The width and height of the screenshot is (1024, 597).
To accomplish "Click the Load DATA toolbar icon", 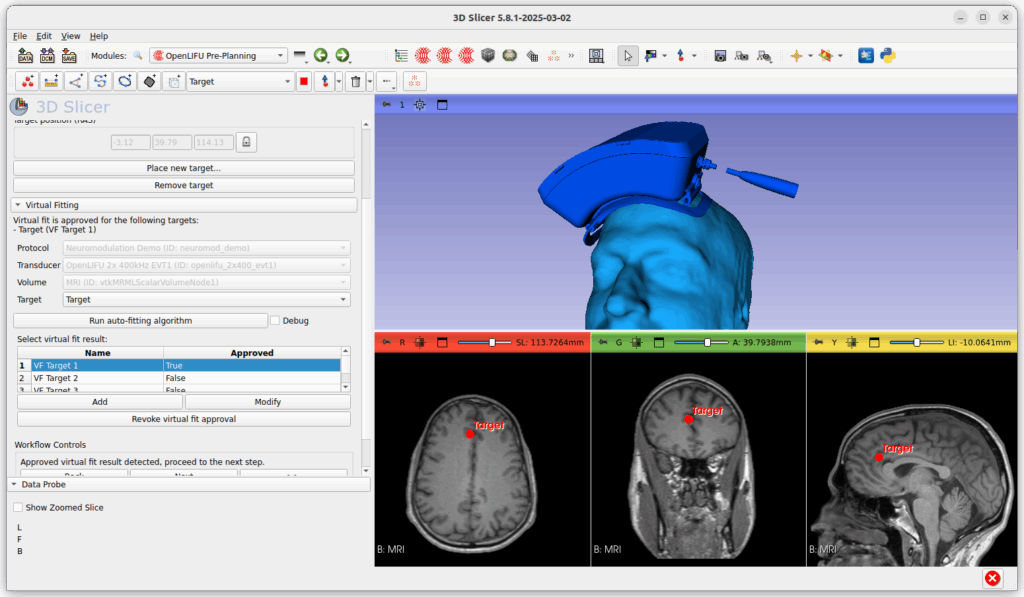I will point(25,56).
